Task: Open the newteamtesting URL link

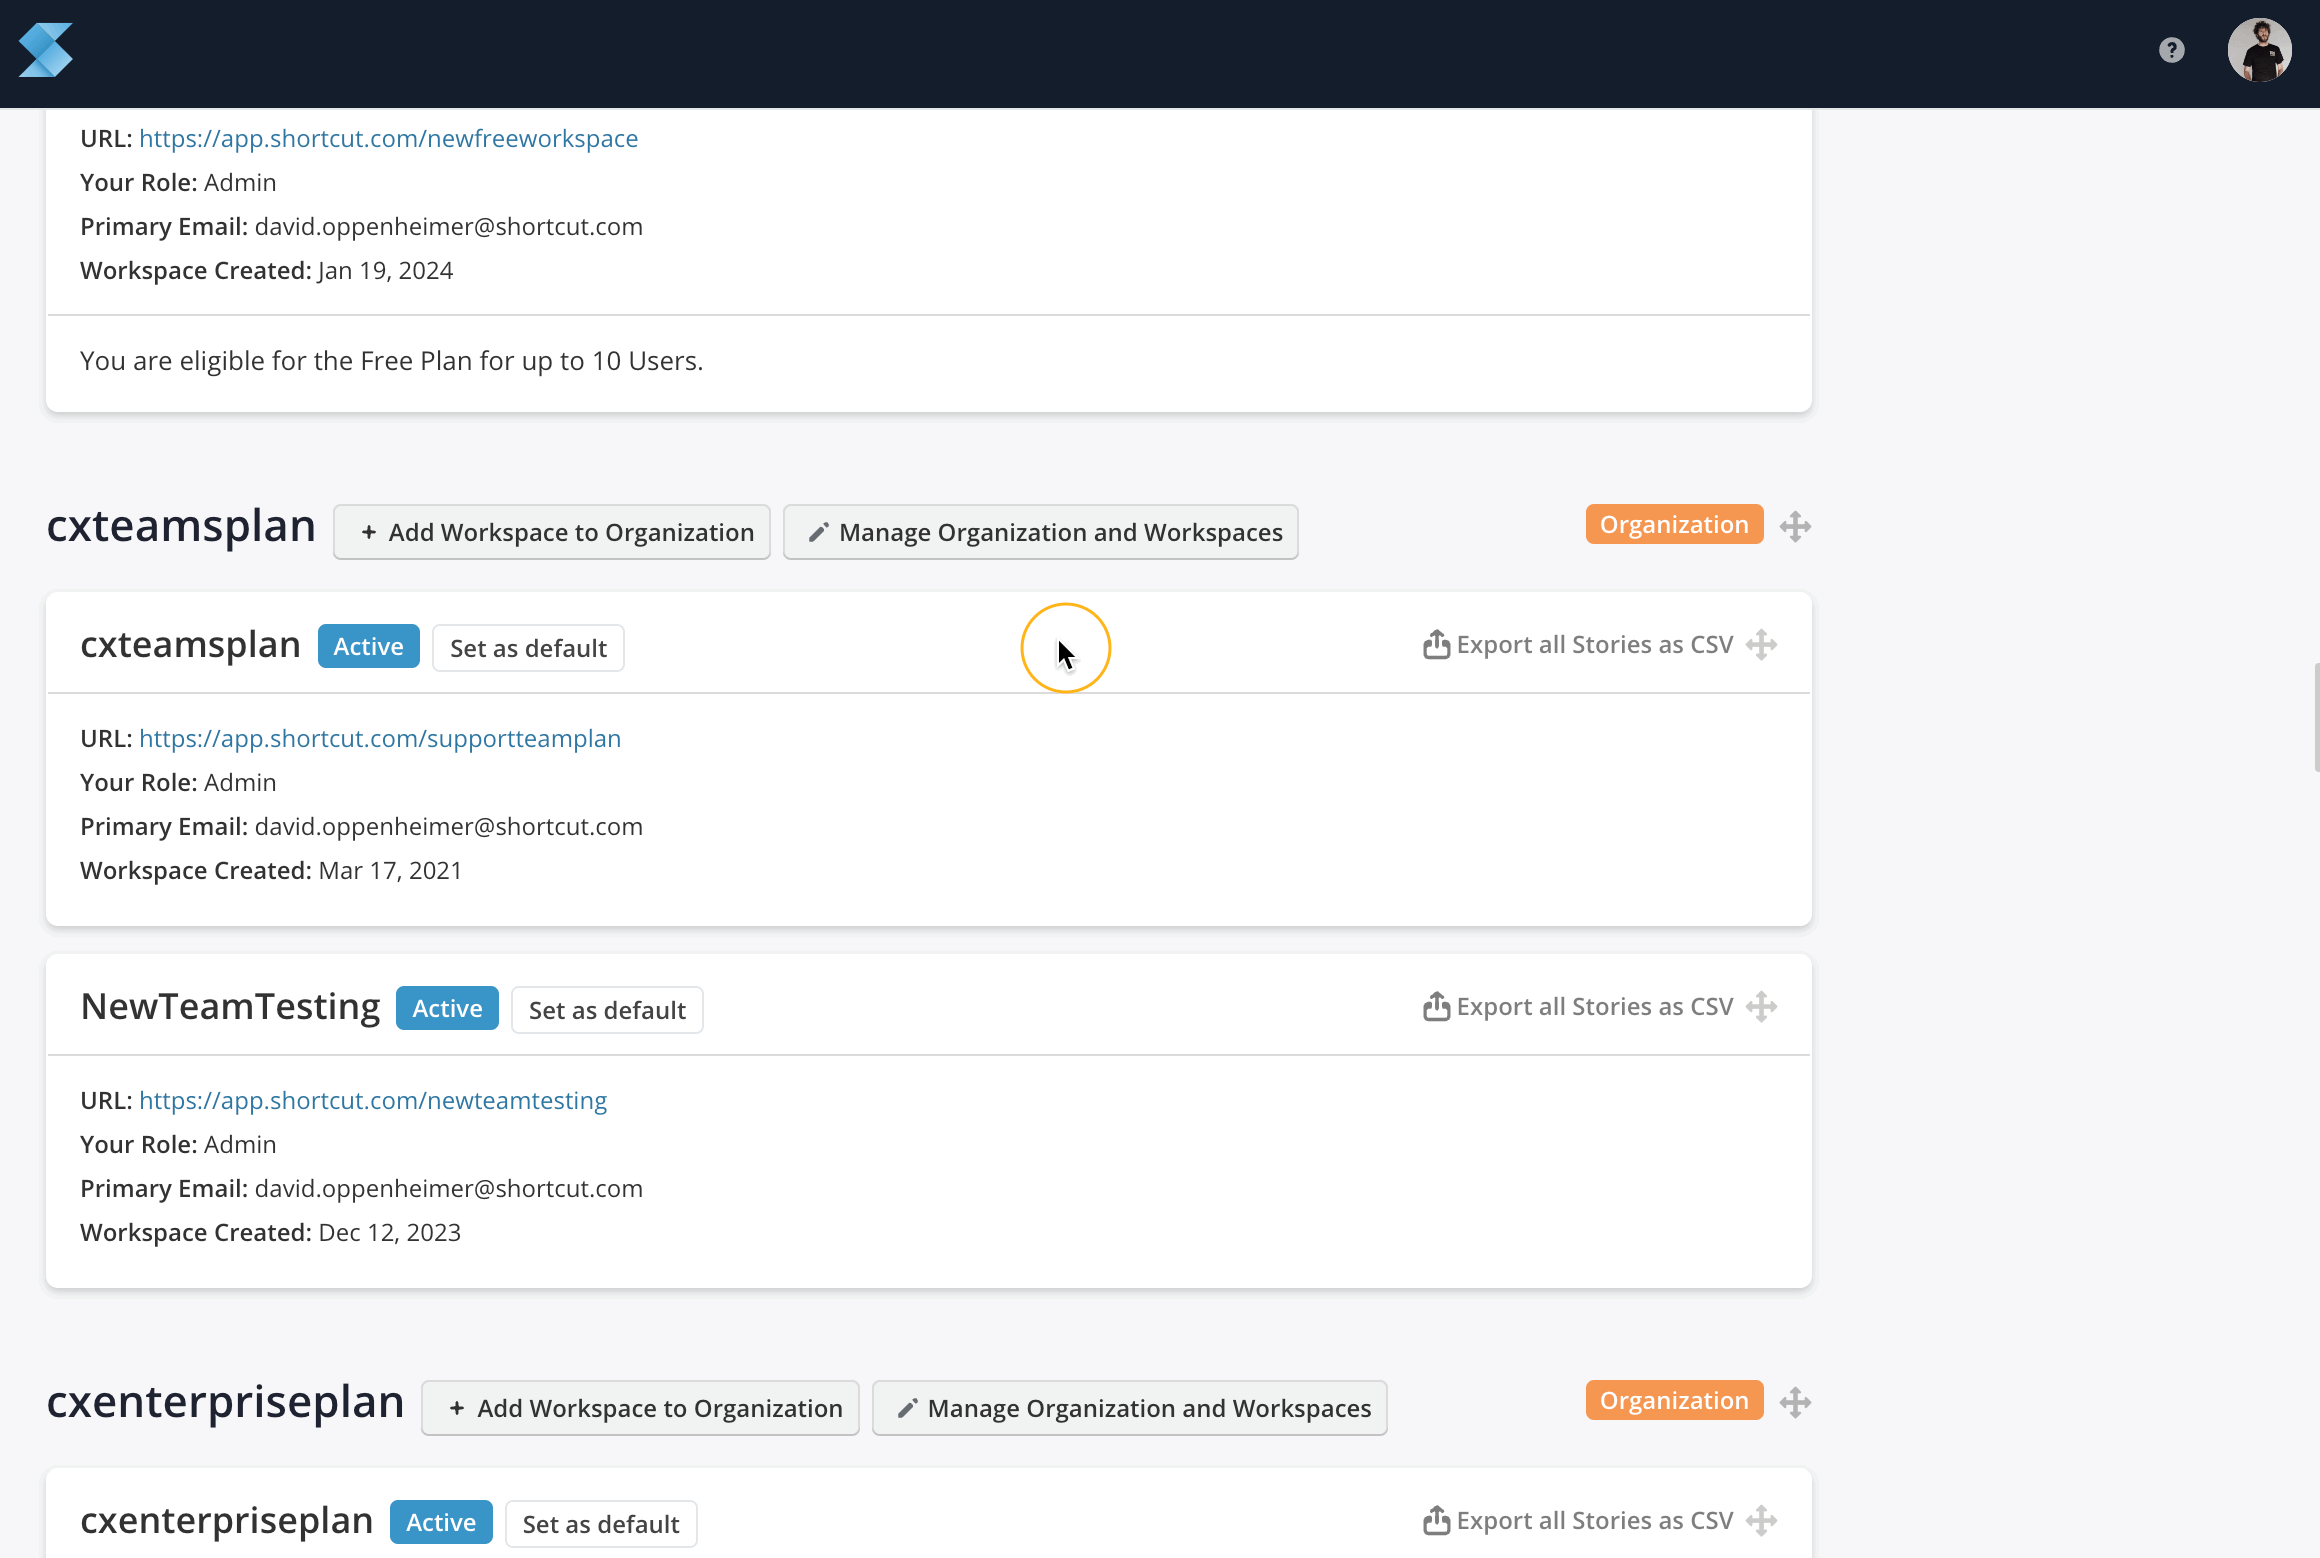Action: coord(373,1100)
